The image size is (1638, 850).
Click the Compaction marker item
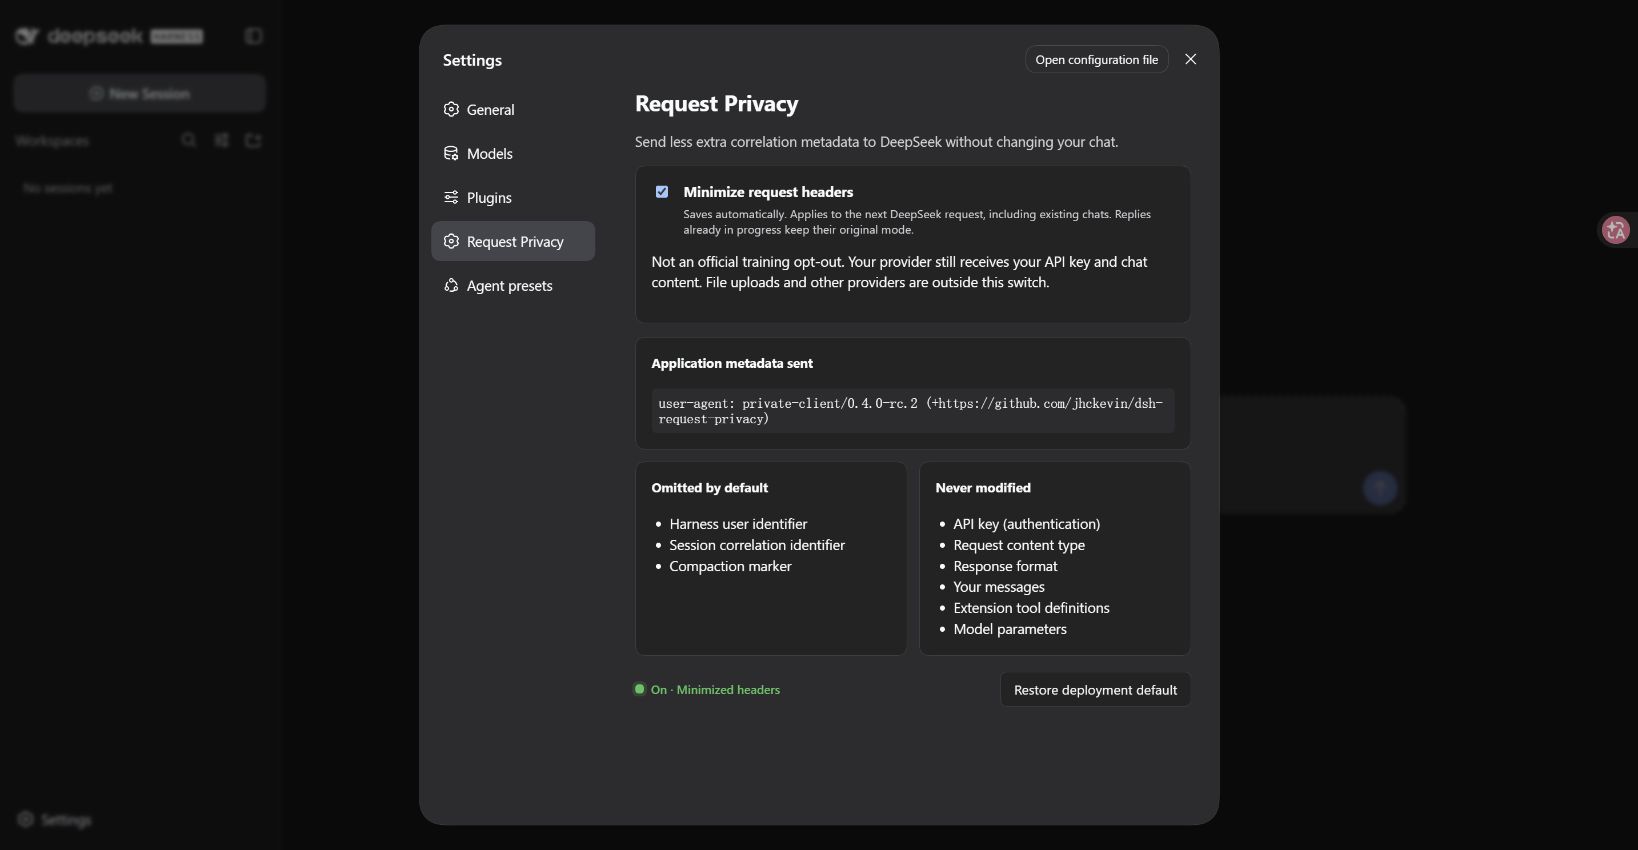730,566
